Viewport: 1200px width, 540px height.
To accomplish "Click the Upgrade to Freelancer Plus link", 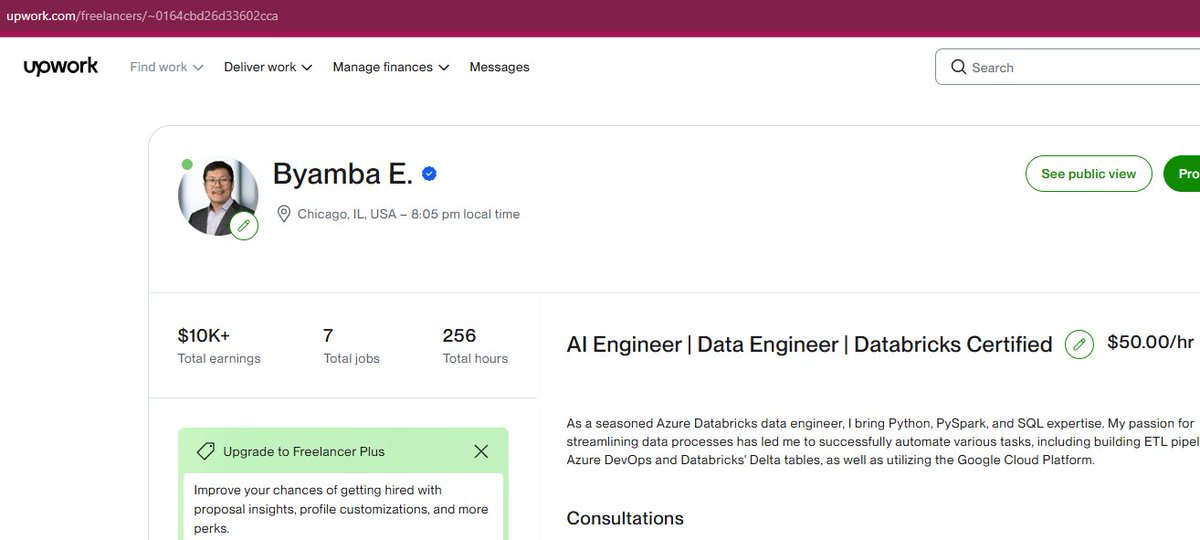I will click(304, 452).
